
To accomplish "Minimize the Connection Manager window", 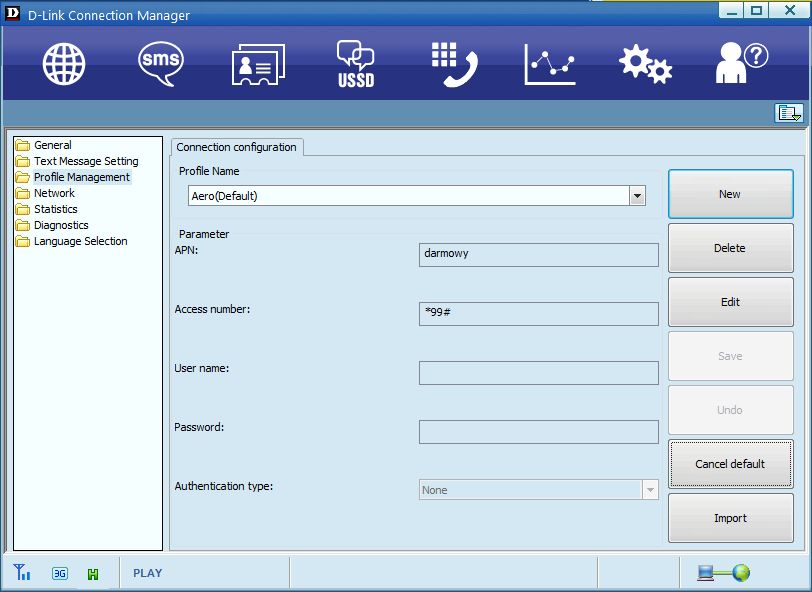I will coord(732,10).
